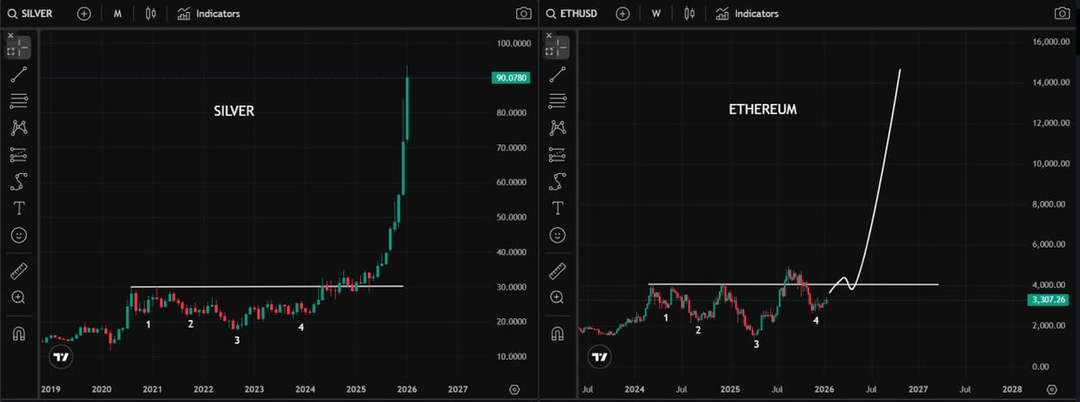Viewport: 1080px width, 402px height.
Task: Select the ruler measure tool on SILVER chart
Action: [x=19, y=271]
